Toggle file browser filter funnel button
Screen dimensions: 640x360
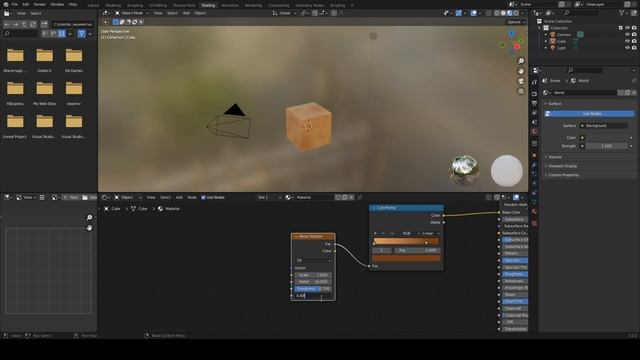[x=82, y=34]
